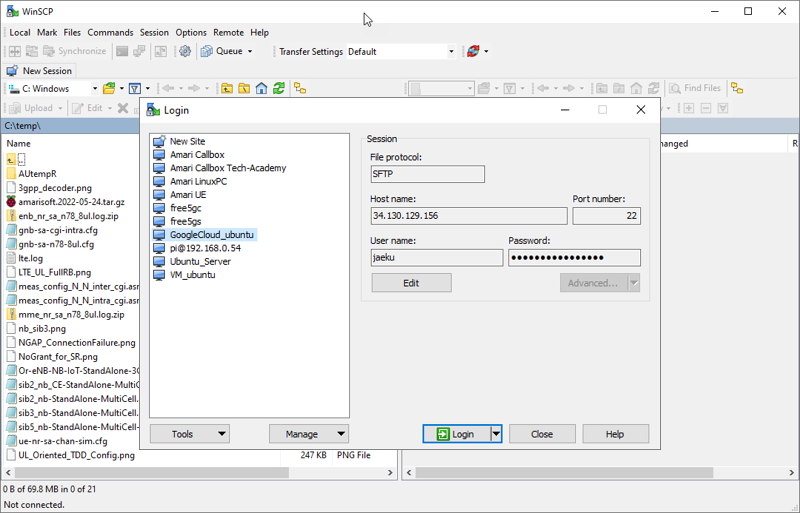This screenshot has width=800, height=513.
Task: Expand the Queue dropdown arrow
Action: [250, 51]
